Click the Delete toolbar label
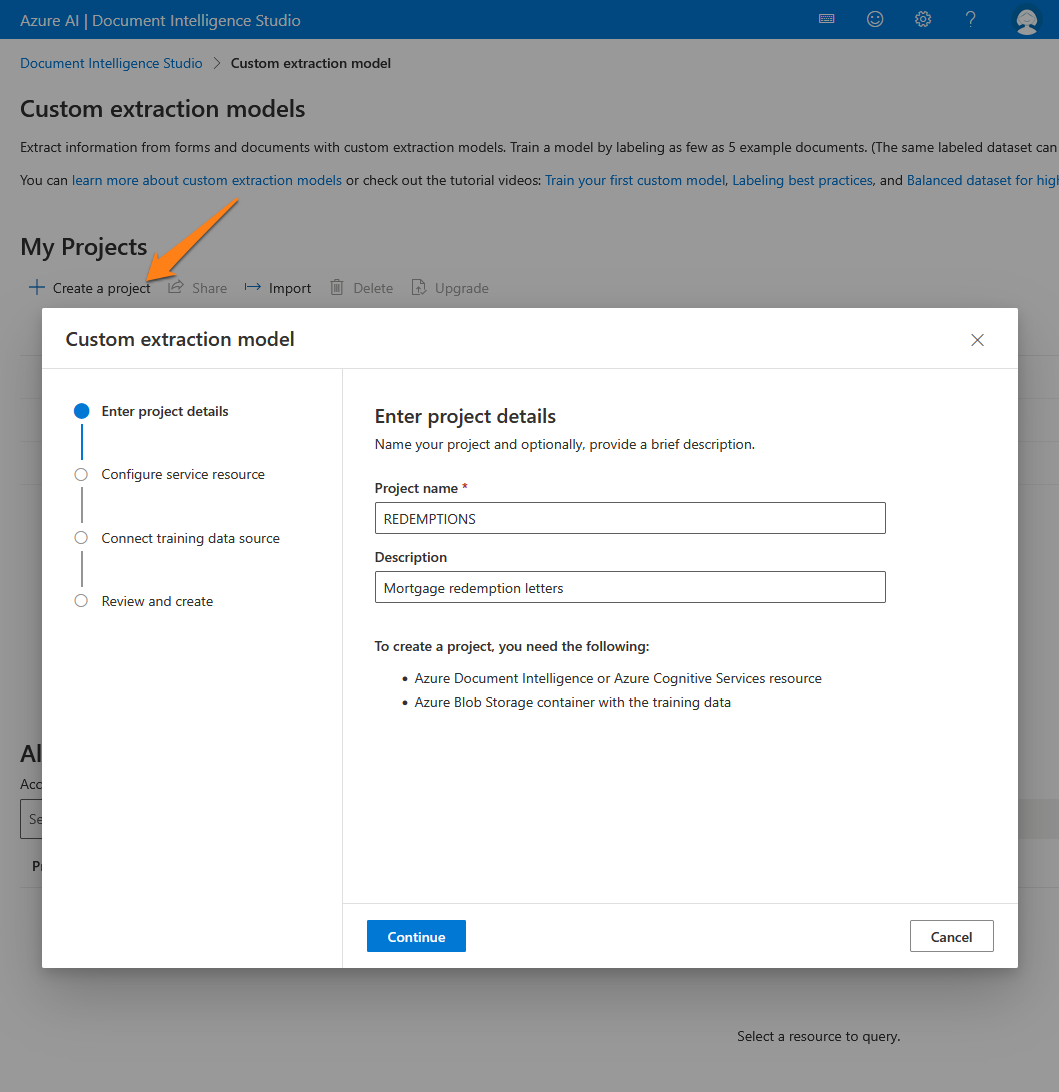Image resolution: width=1059 pixels, height=1092 pixels. (373, 288)
